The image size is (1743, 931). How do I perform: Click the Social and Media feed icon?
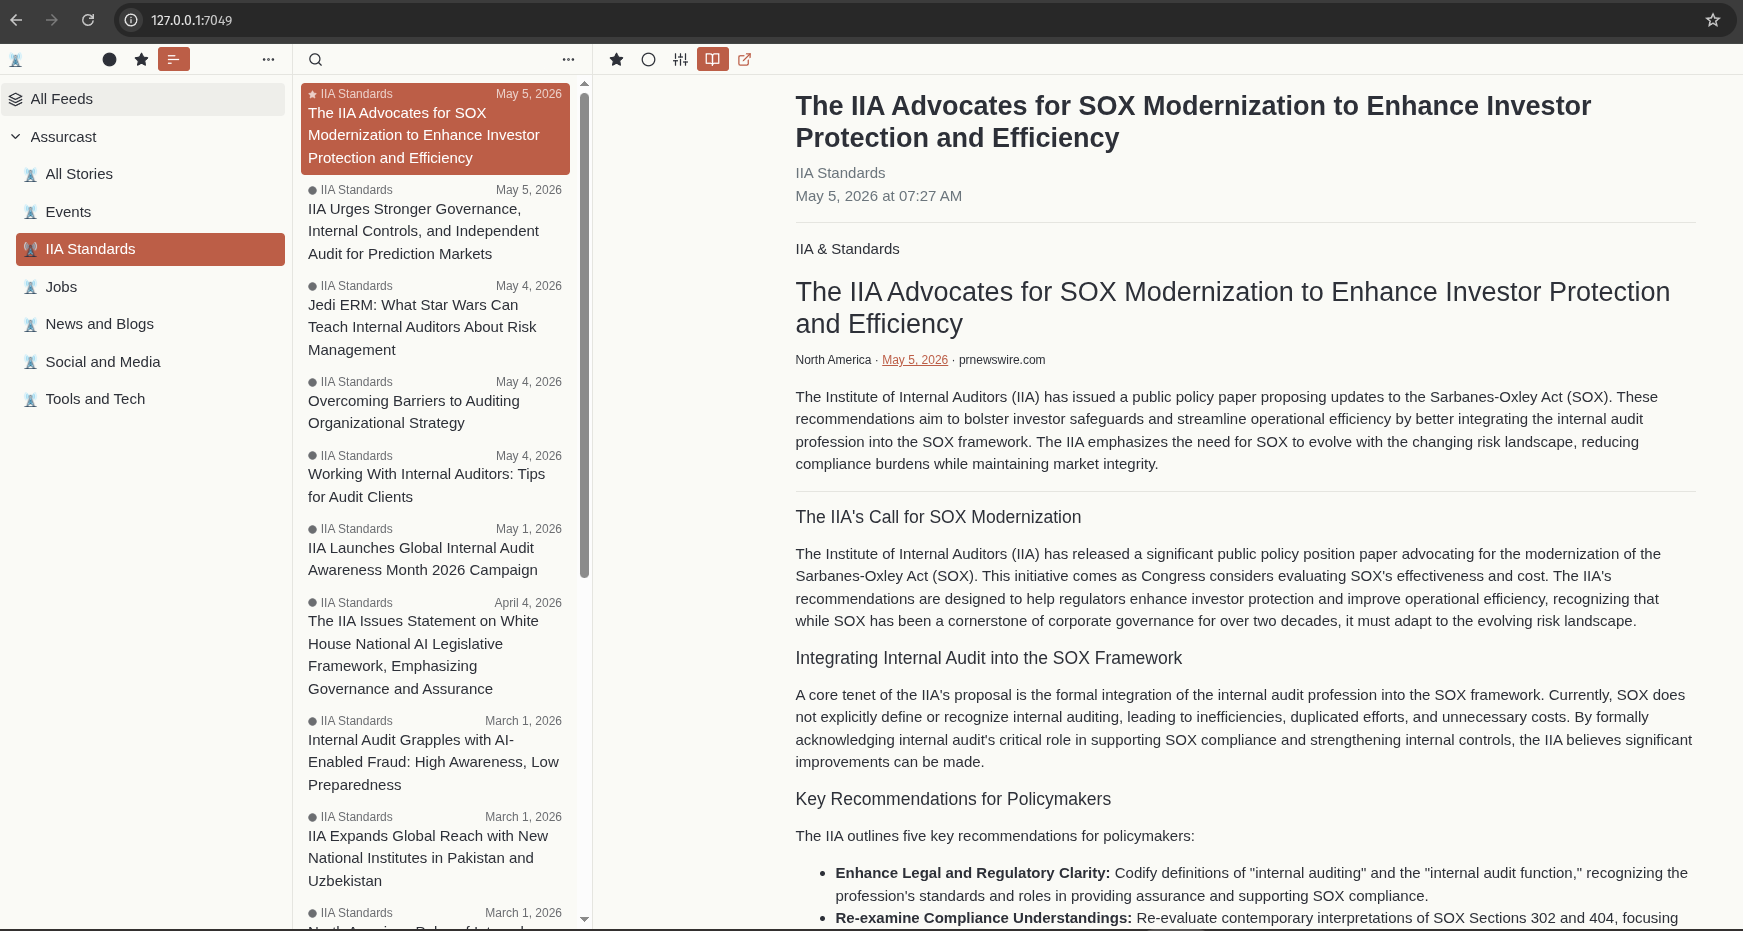click(31, 362)
